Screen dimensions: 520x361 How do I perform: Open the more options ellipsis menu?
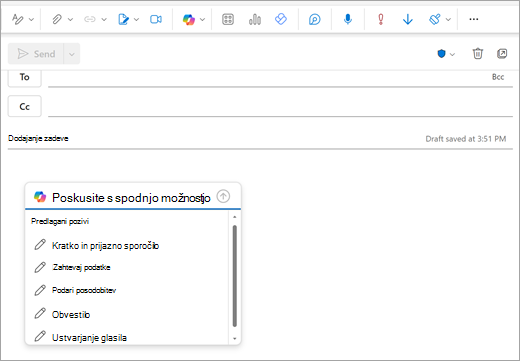474,19
